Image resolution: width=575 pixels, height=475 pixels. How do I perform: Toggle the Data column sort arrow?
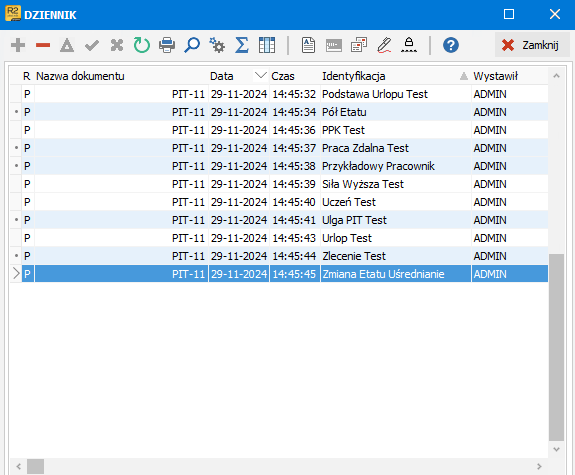tap(261, 76)
